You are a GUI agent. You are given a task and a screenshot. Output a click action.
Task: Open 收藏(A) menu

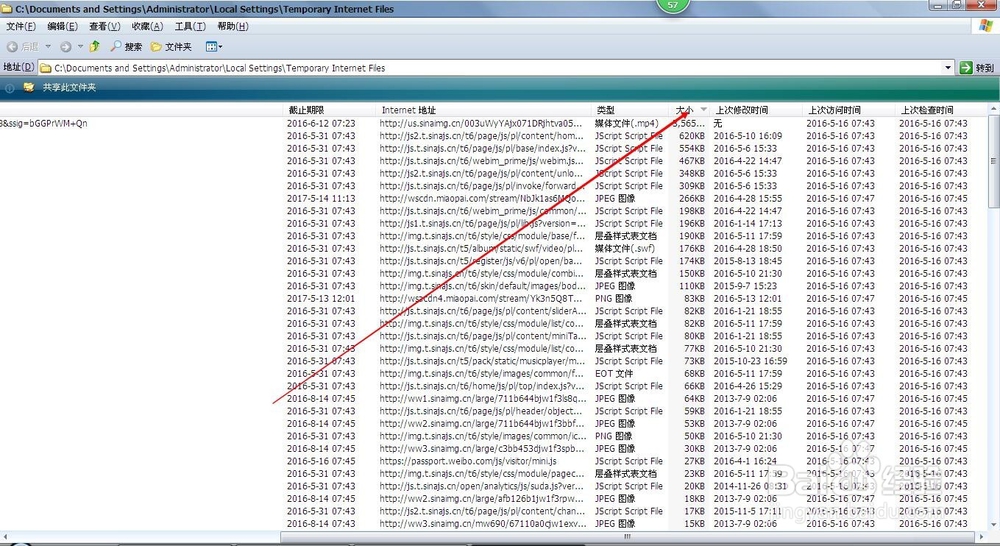(147, 26)
